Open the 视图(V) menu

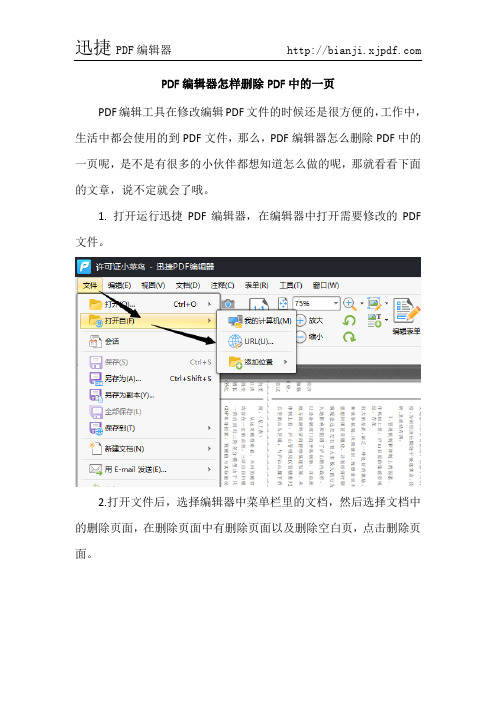(x=153, y=285)
